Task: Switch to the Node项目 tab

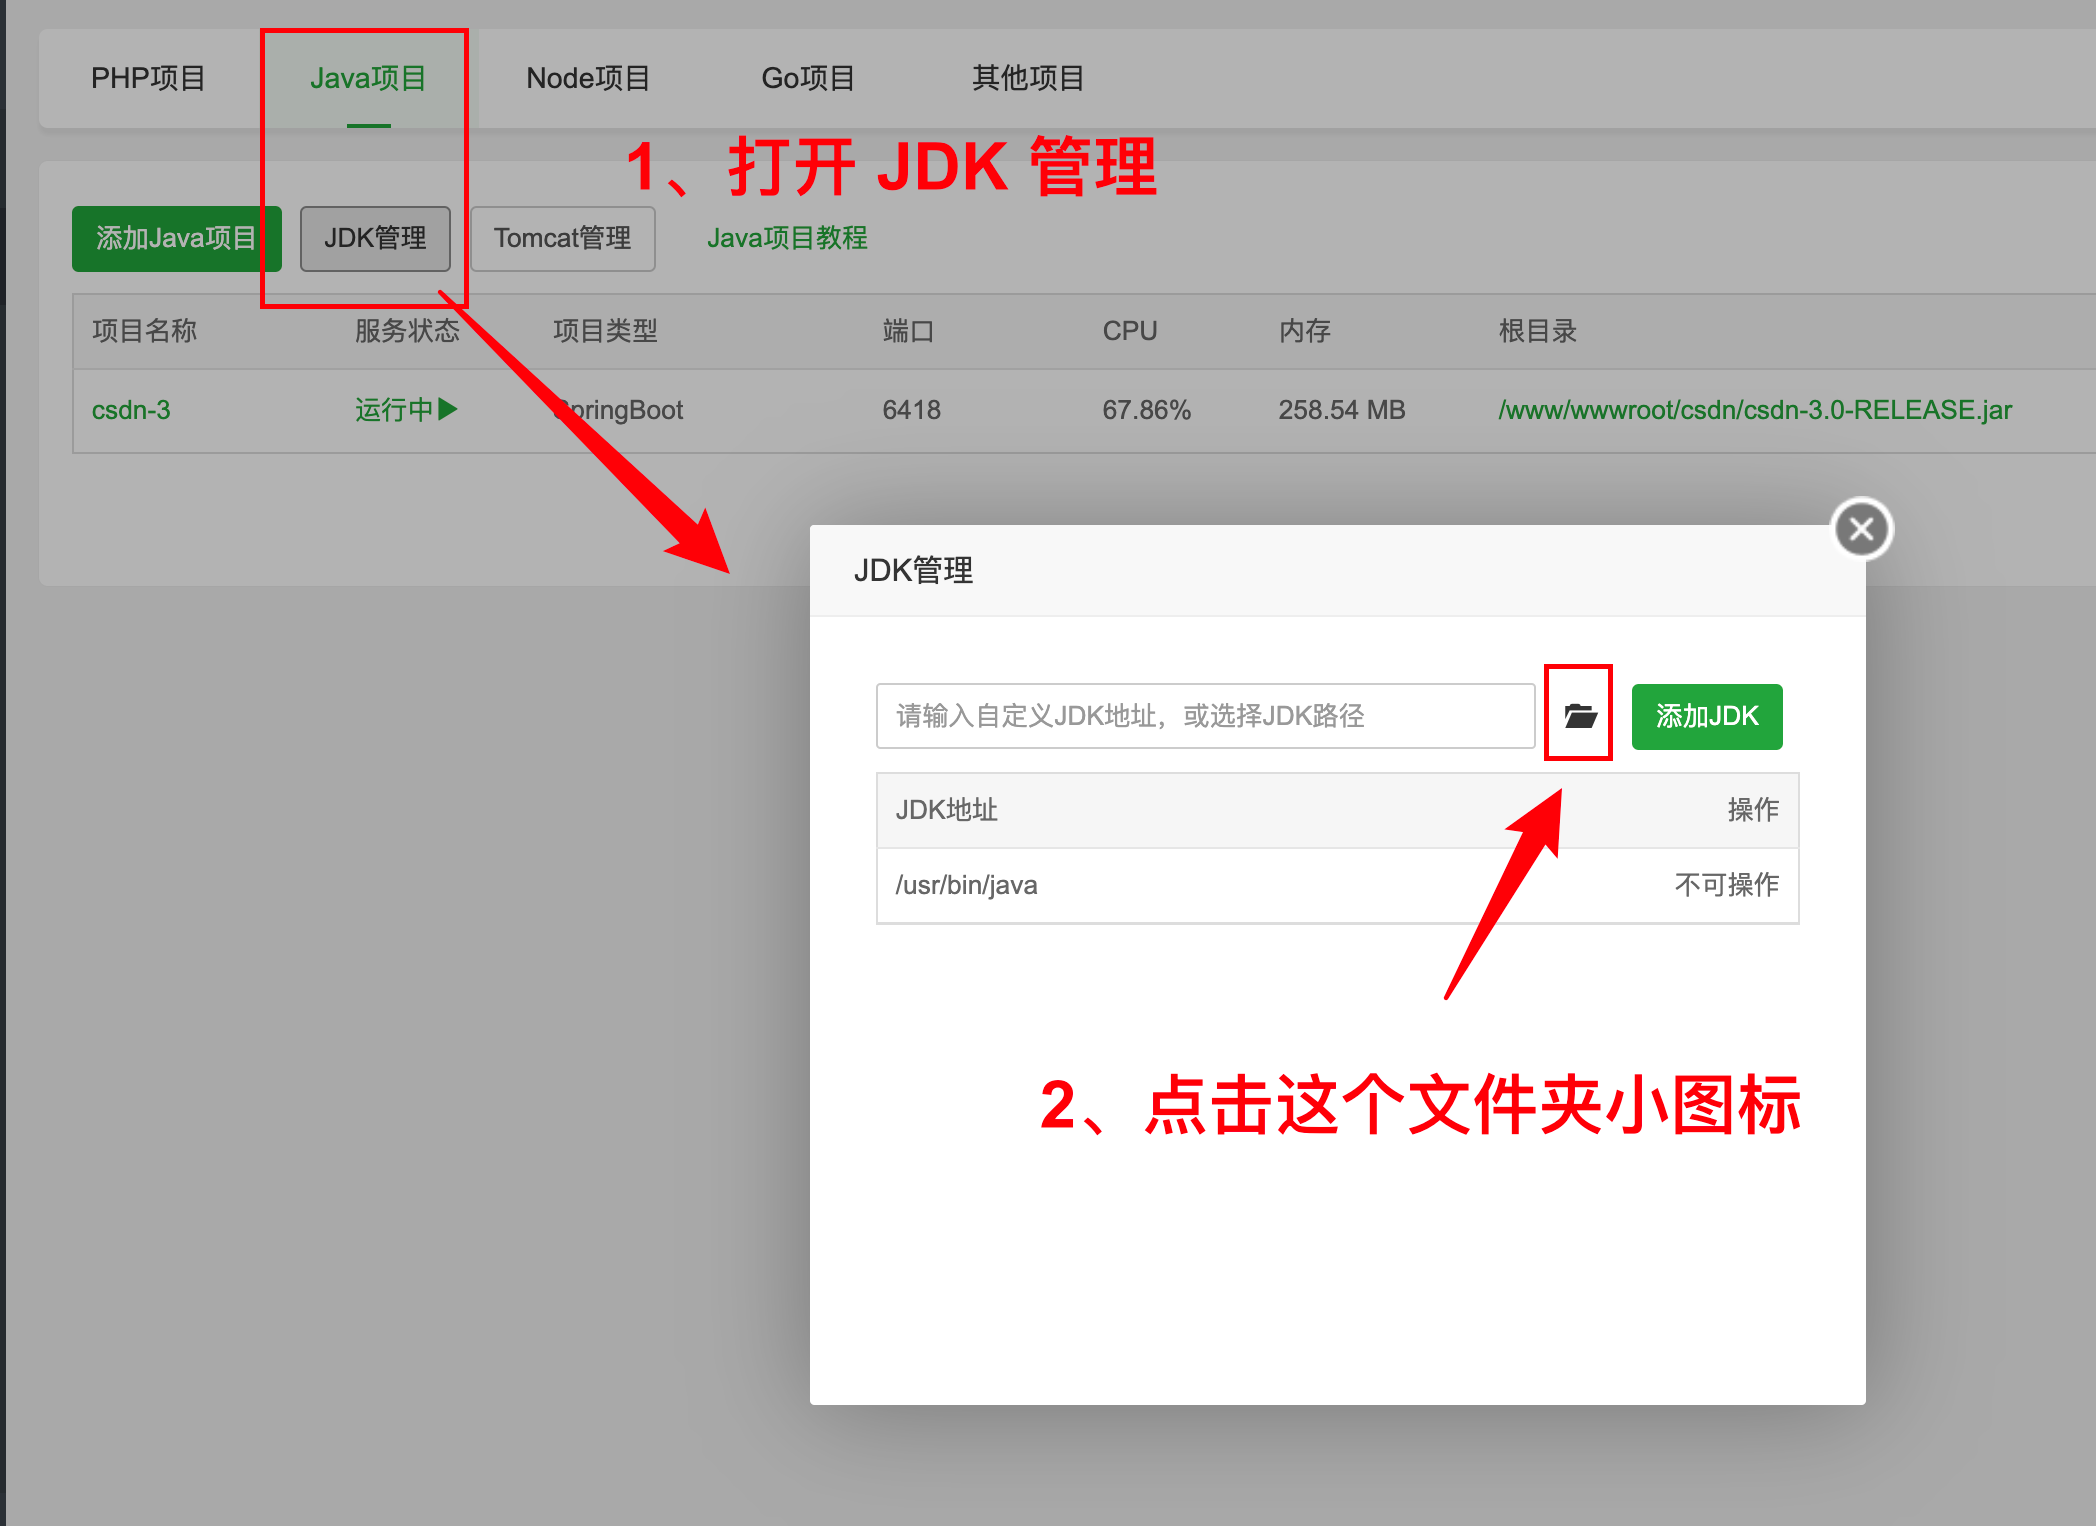Action: click(587, 78)
